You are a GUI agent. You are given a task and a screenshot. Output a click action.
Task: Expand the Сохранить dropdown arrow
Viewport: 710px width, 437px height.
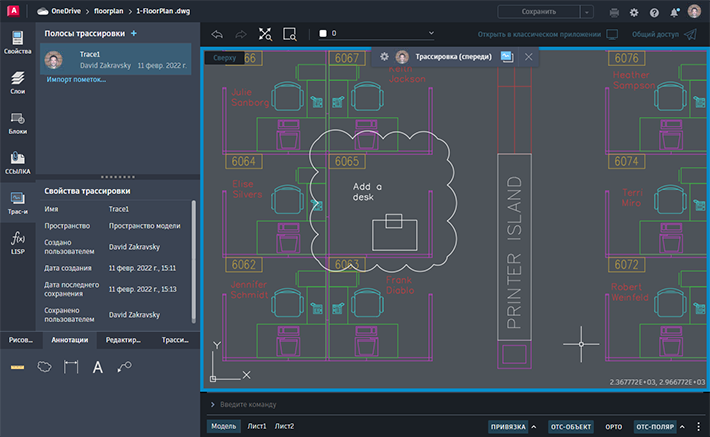(x=587, y=12)
